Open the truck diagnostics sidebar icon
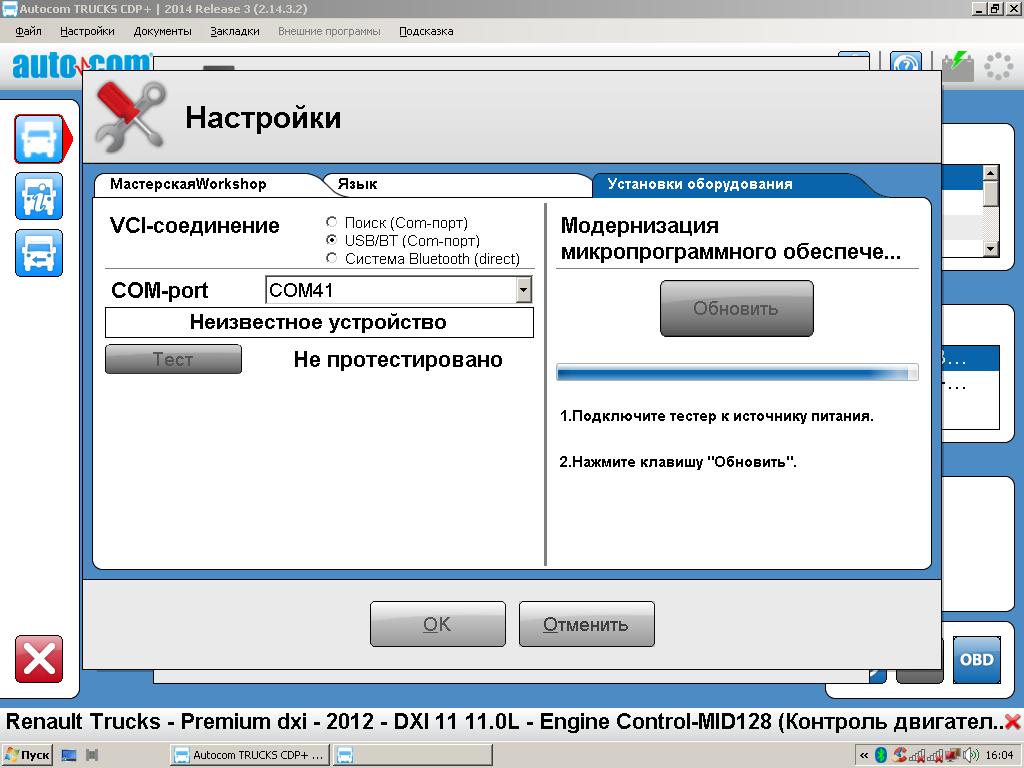This screenshot has width=1024, height=768. coord(39,138)
